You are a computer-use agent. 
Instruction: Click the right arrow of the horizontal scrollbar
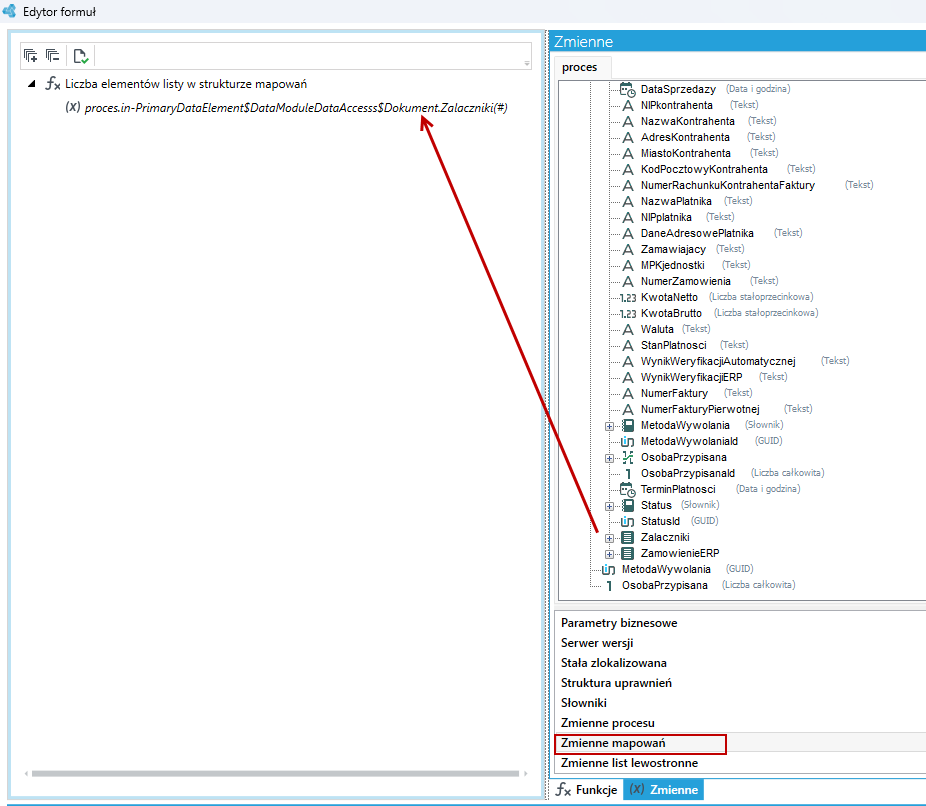click(526, 773)
